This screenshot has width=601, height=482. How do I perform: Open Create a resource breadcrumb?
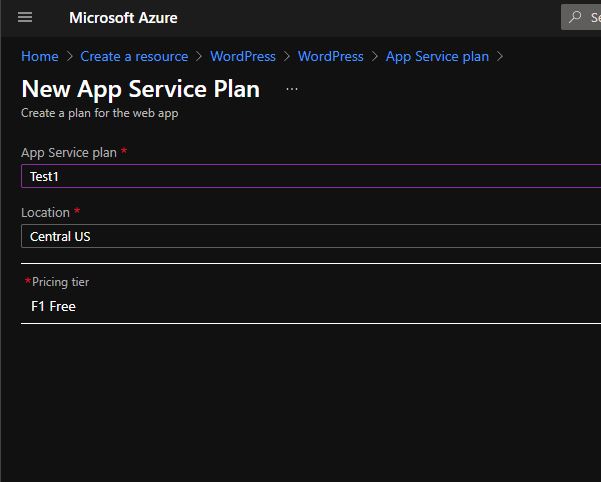point(134,56)
